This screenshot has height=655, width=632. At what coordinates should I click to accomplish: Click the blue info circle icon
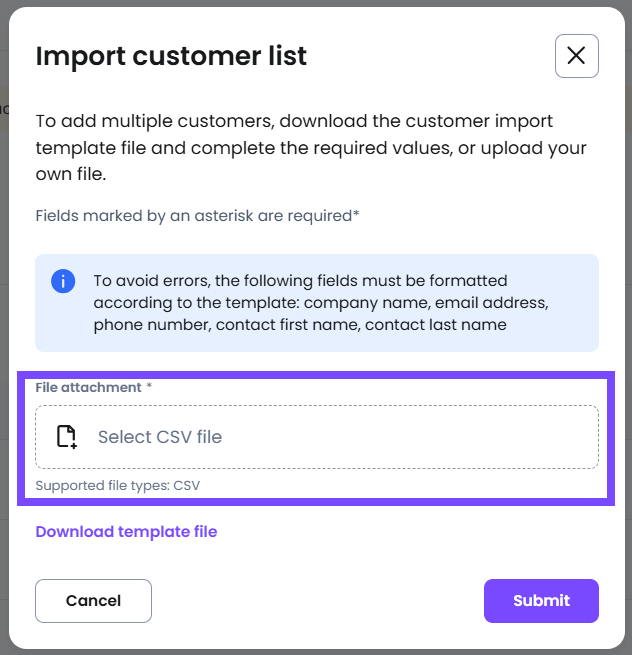pyautogui.click(x=63, y=281)
